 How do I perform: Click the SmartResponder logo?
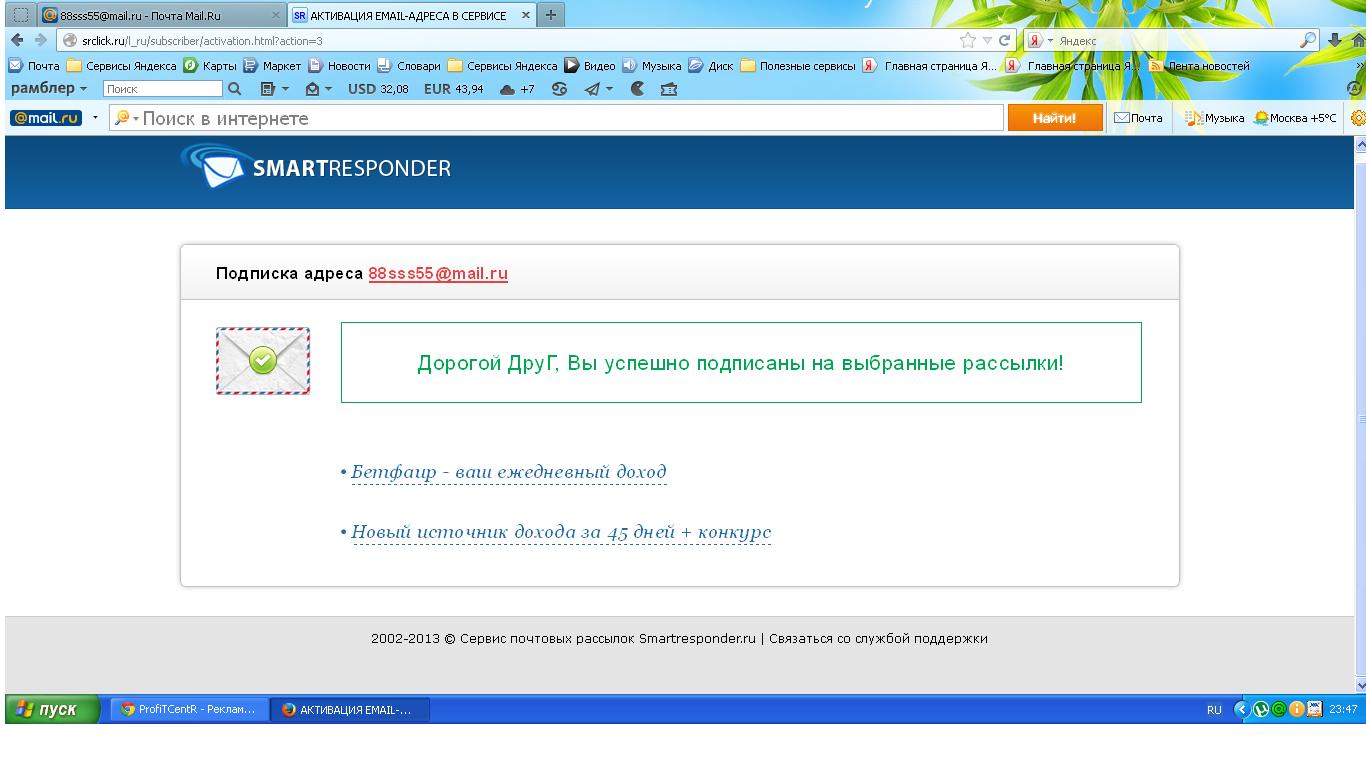click(x=316, y=167)
